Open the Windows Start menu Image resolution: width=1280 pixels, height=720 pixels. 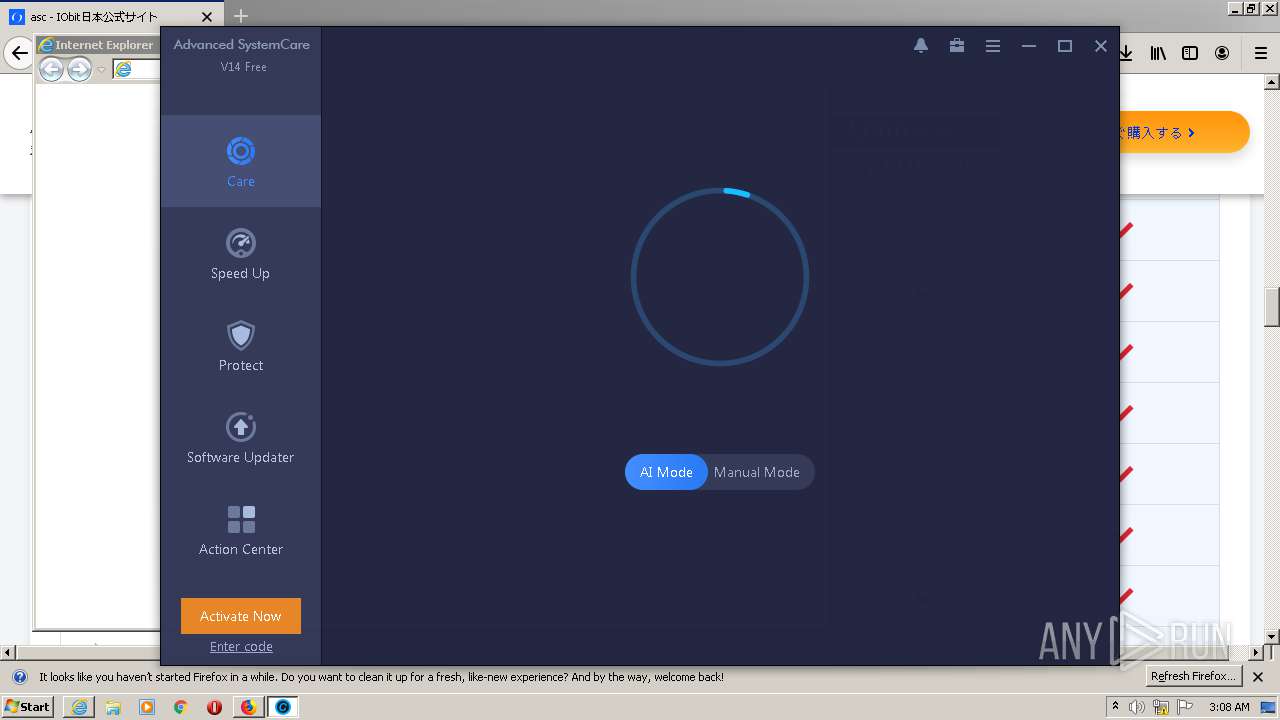(28, 706)
